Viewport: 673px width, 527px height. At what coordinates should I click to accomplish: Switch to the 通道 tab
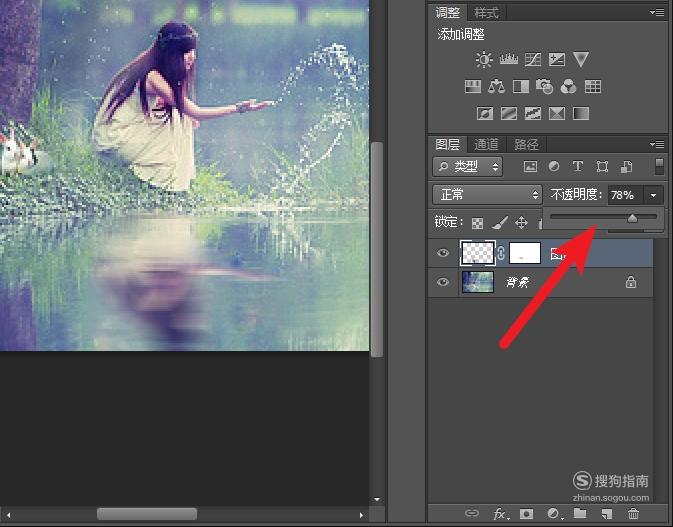coord(486,144)
